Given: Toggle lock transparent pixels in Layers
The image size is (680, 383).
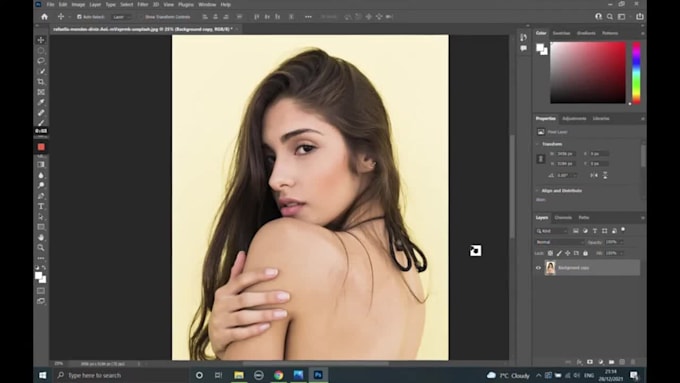Looking at the screenshot, I should click(x=550, y=253).
